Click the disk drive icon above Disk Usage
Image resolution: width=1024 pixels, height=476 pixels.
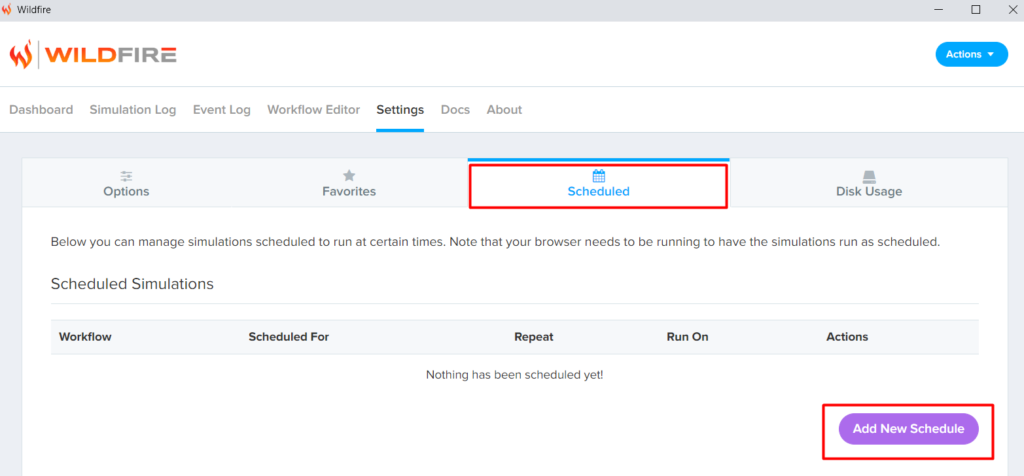click(x=869, y=175)
